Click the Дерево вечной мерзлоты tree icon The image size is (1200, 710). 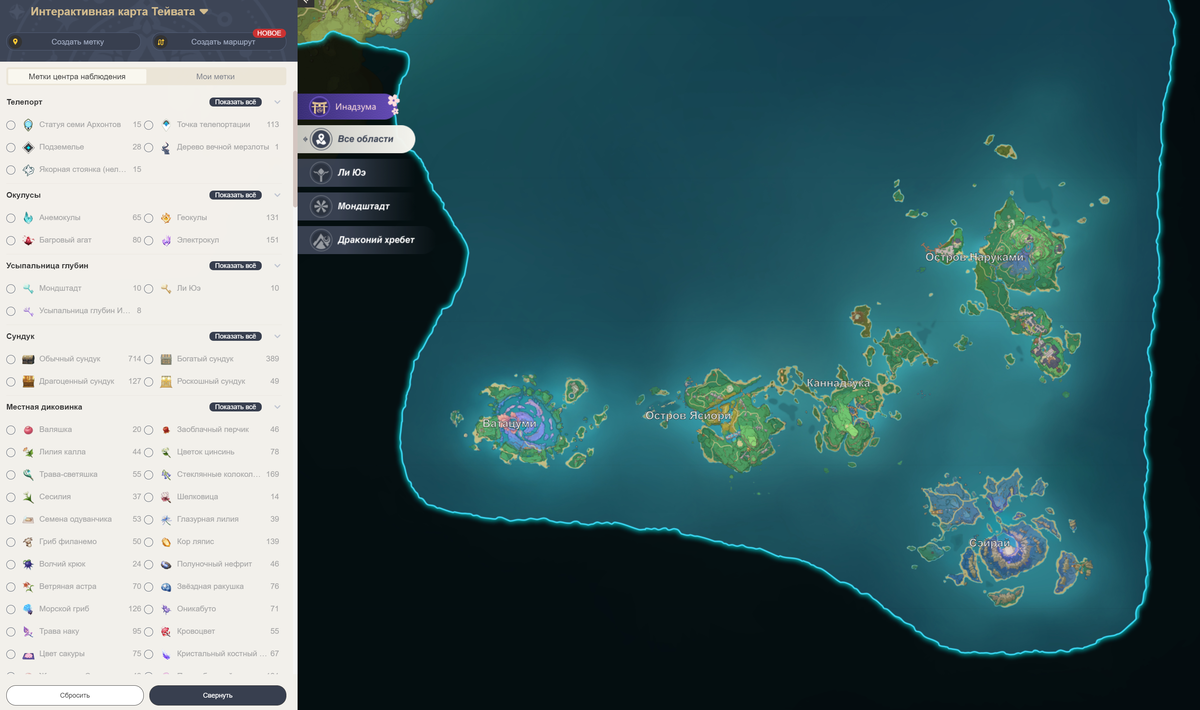click(166, 147)
